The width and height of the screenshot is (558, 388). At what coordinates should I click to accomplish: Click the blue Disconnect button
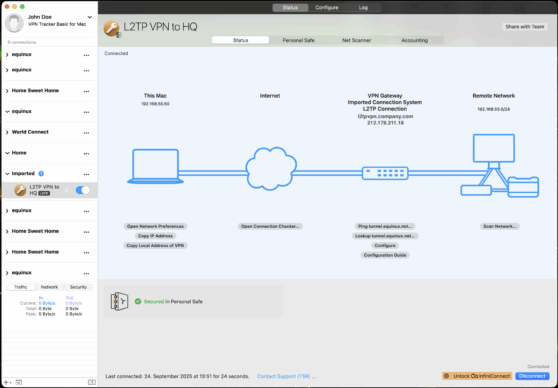532,376
